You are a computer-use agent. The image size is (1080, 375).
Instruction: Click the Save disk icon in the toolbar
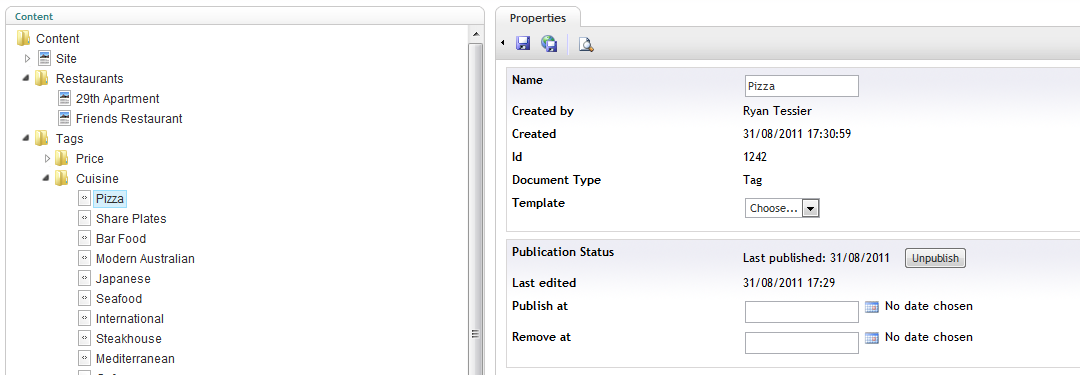[523, 44]
